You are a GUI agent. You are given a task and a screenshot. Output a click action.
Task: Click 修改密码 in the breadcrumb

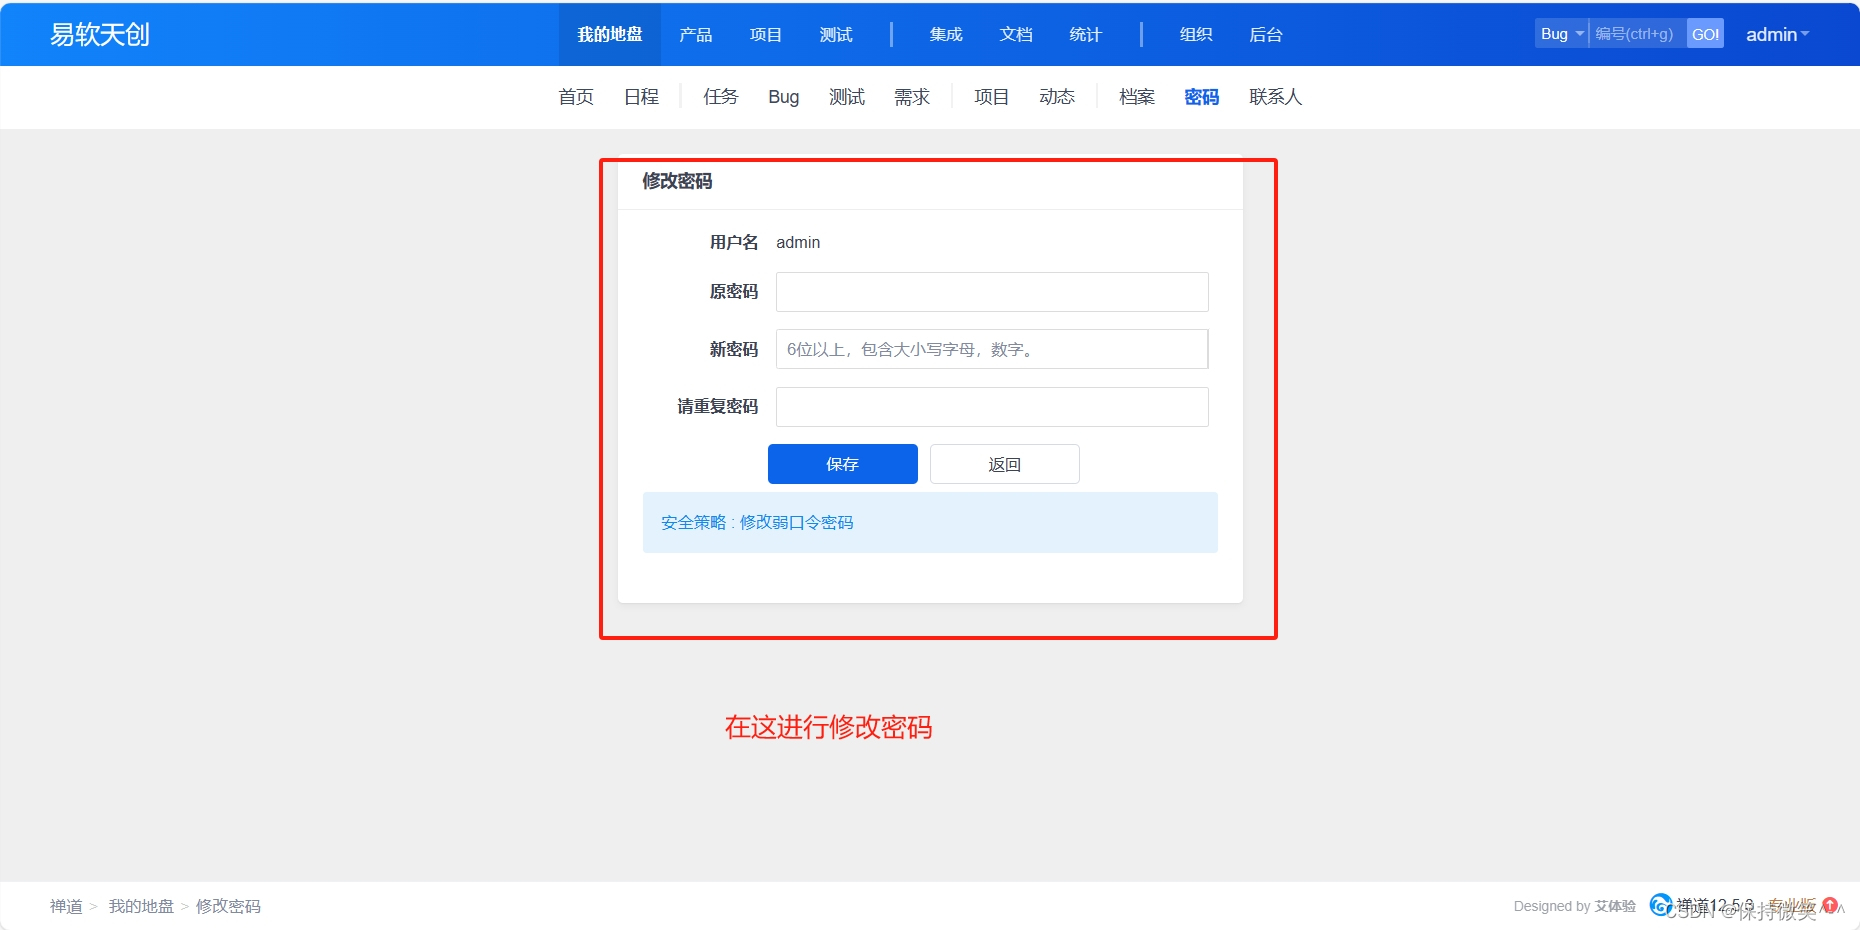228,906
